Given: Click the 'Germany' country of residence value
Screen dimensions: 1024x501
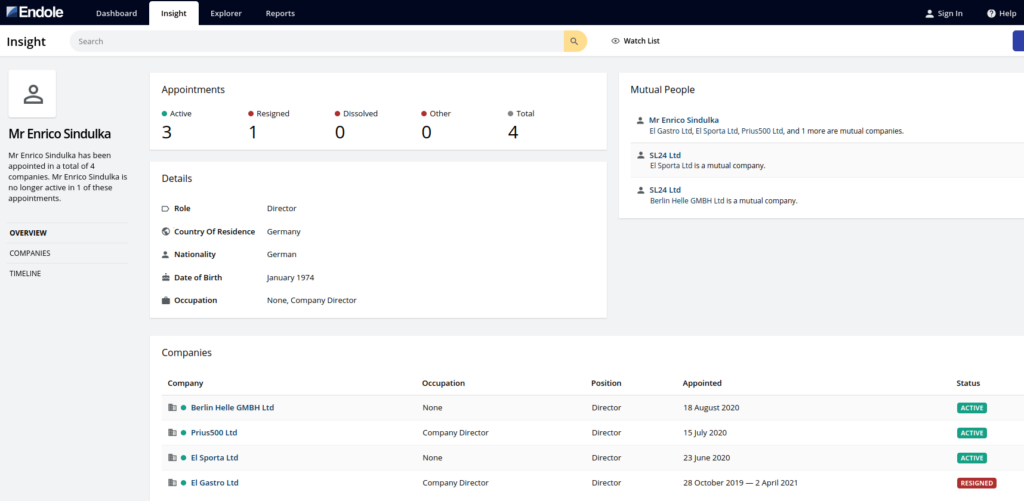Looking at the screenshot, I should [284, 231].
